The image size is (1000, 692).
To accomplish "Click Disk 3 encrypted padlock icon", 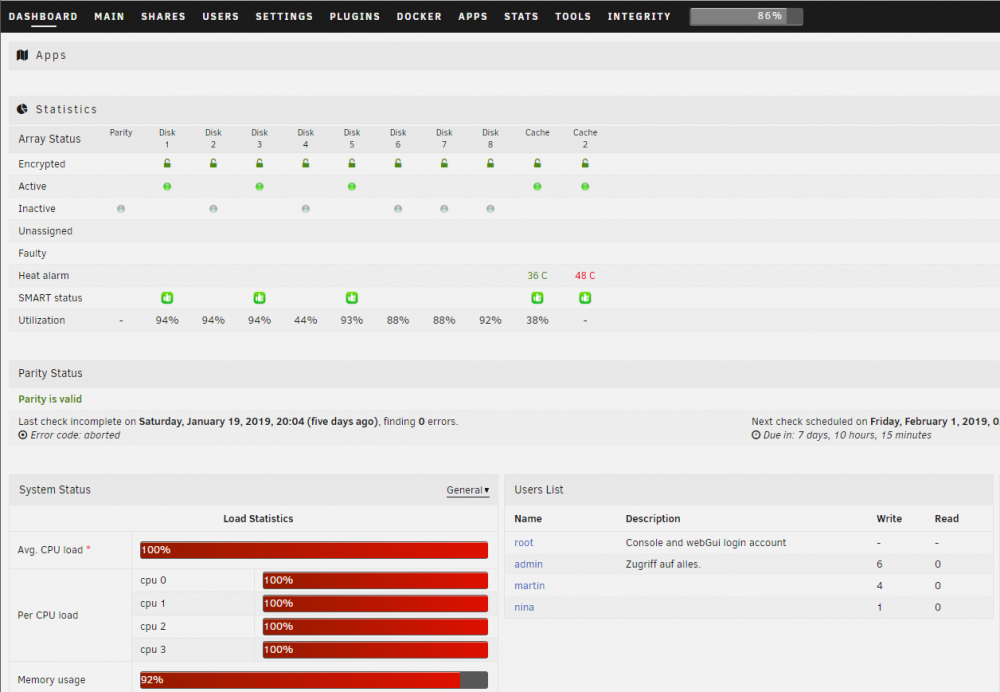I will 260,163.
